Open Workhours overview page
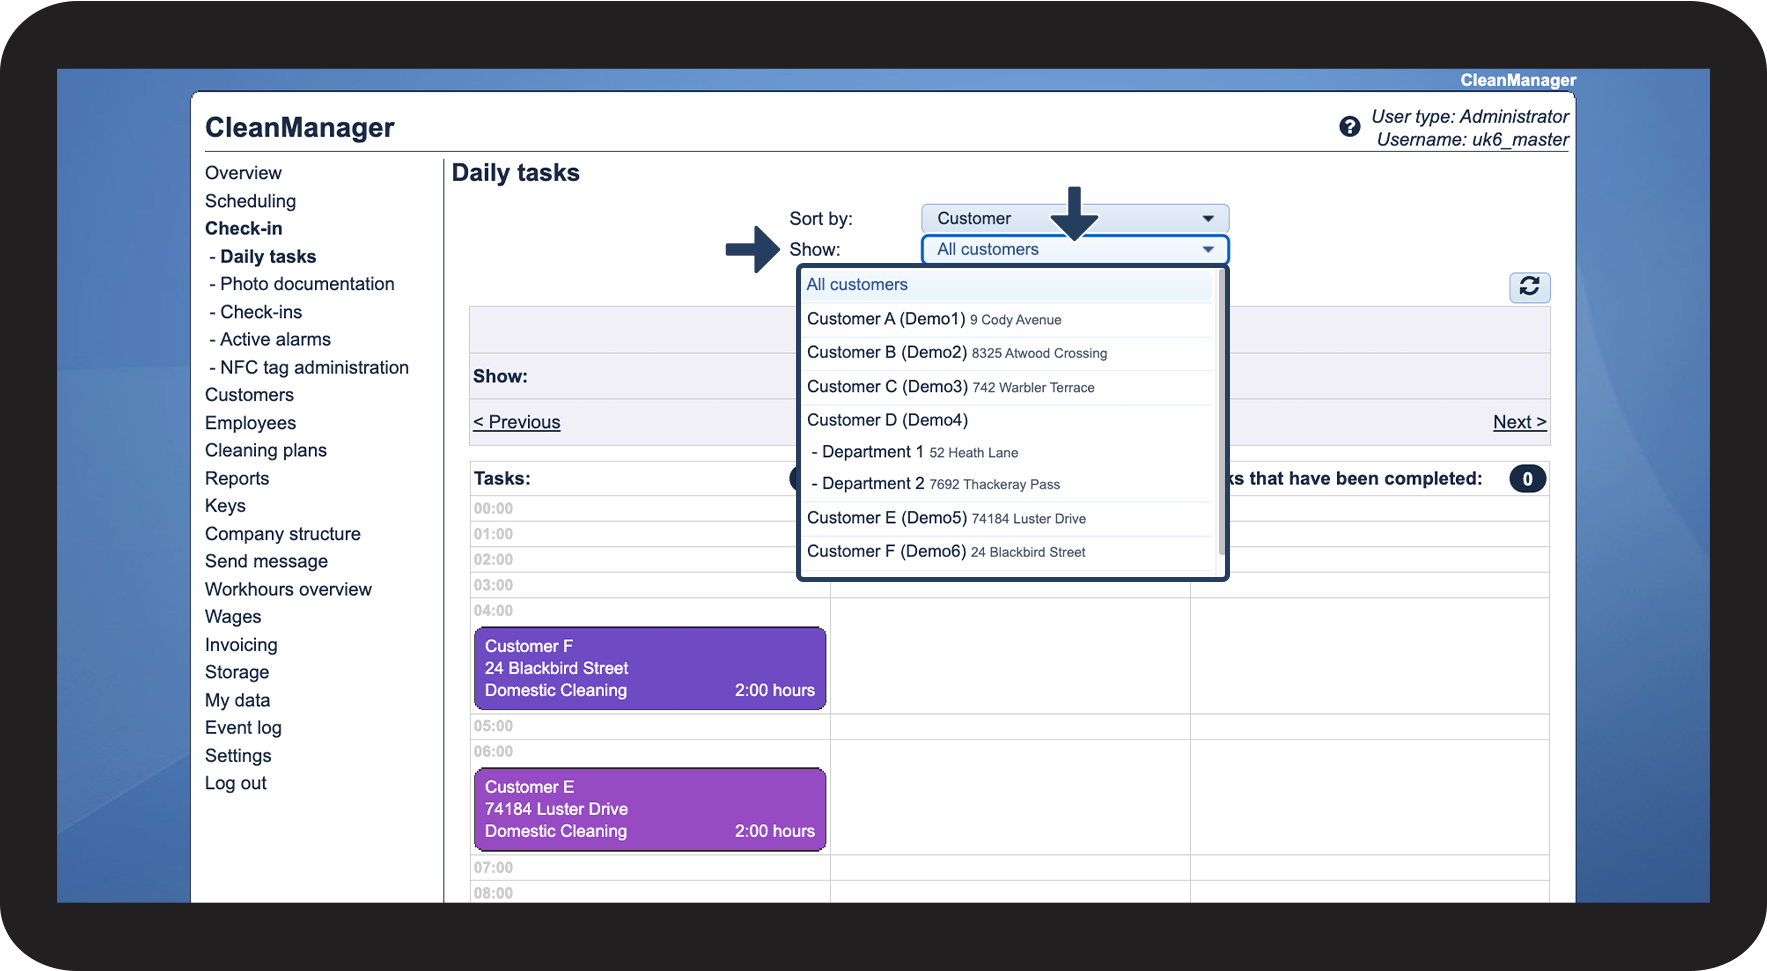This screenshot has height=971, width=1767. pyautogui.click(x=288, y=590)
